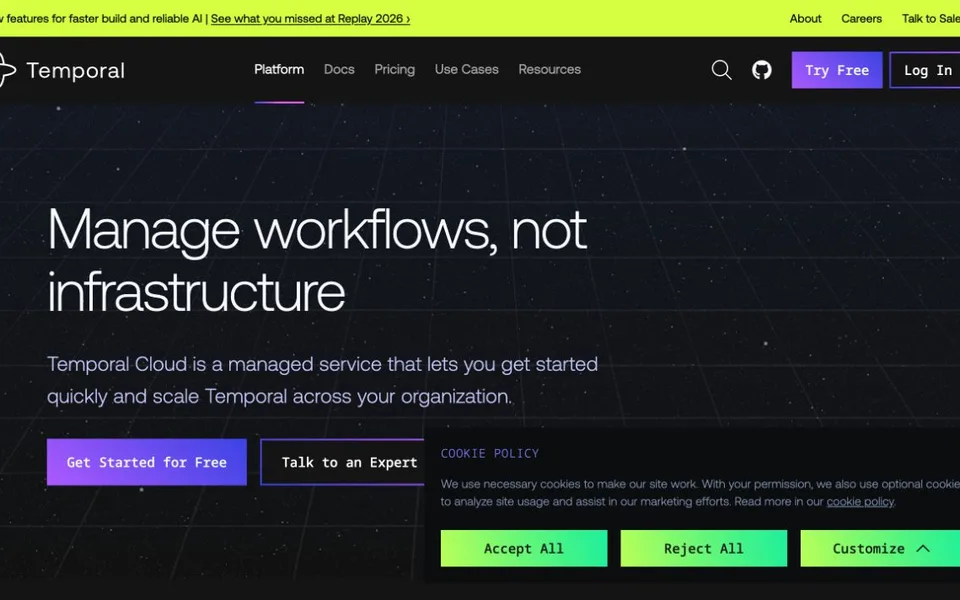Open the Docs nav item
This screenshot has height=600, width=960.
[x=339, y=69]
